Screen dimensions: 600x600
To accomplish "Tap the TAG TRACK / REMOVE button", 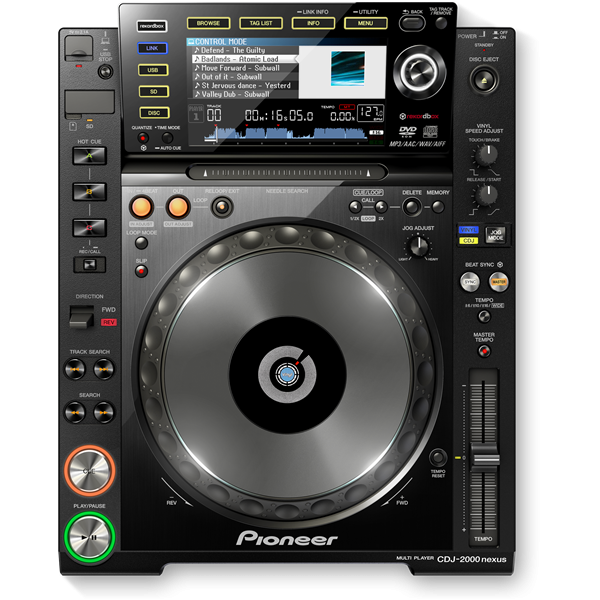I will coord(441,23).
